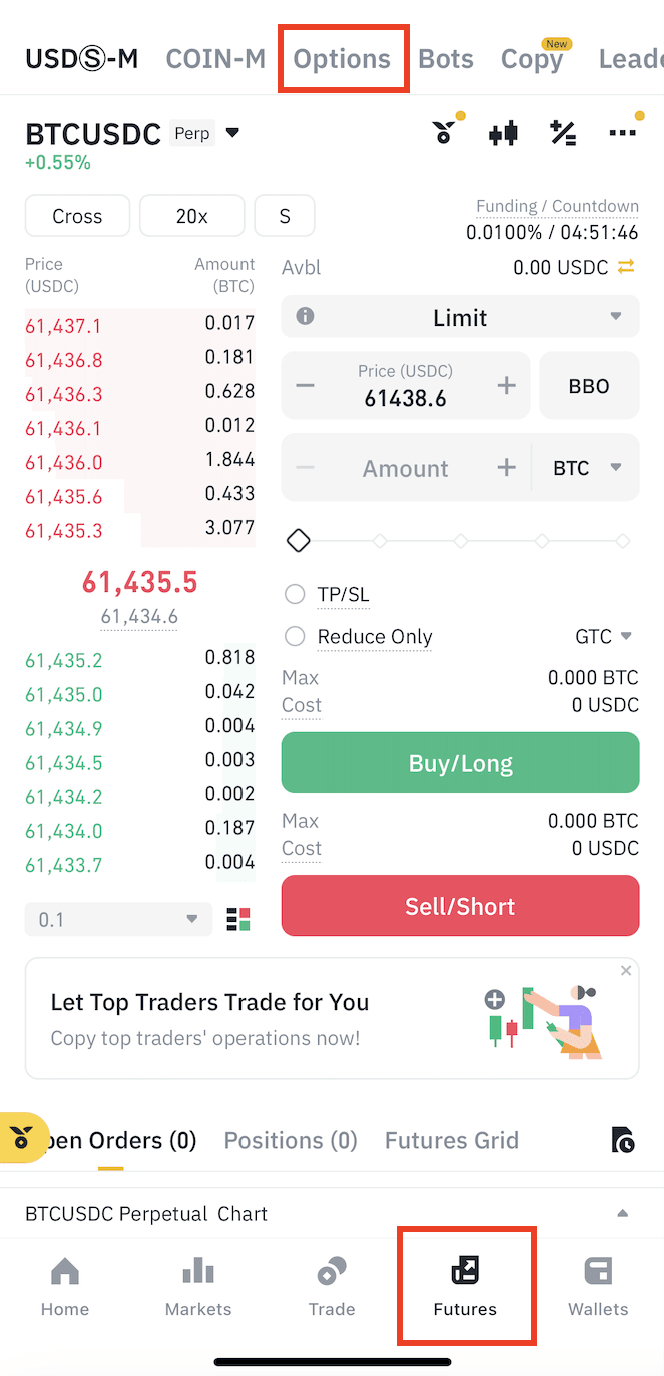Open the futures calculator icon
Image resolution: width=664 pixels, height=1376 pixels.
coord(563,133)
